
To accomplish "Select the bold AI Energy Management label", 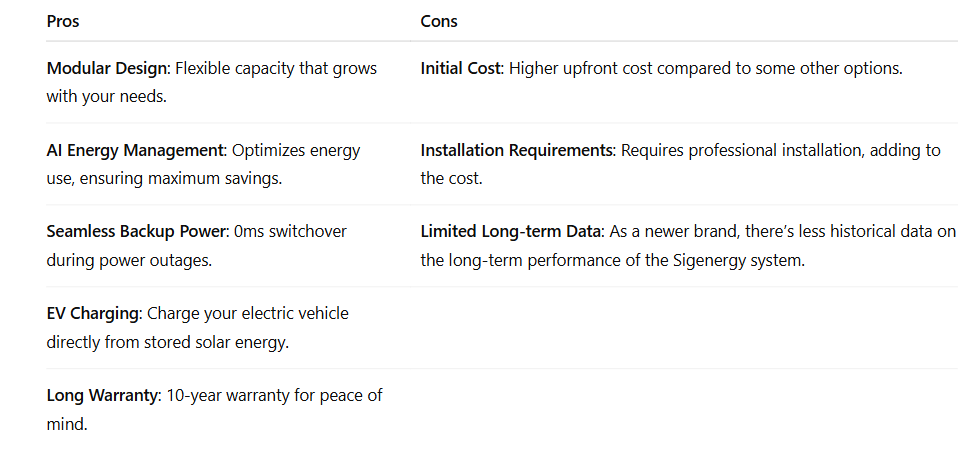I will [x=135, y=151].
